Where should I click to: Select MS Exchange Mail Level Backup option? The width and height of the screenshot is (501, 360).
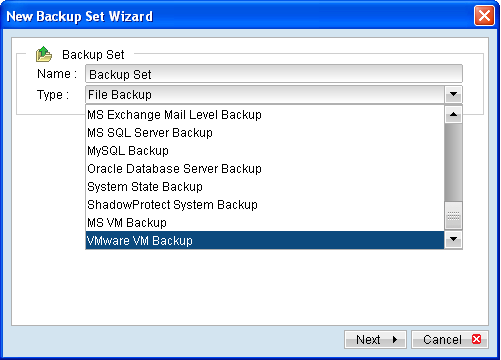pos(265,115)
